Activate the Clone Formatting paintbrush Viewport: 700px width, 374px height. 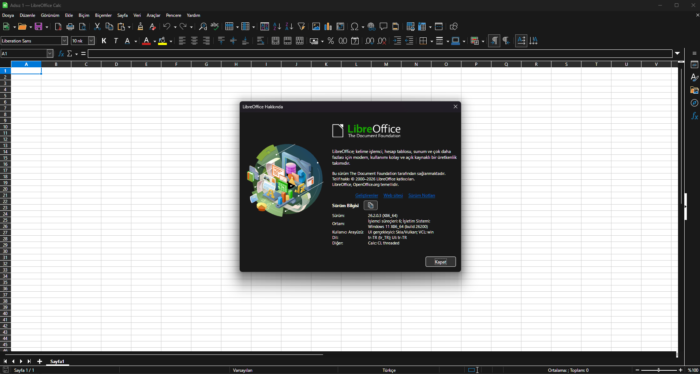[140, 27]
